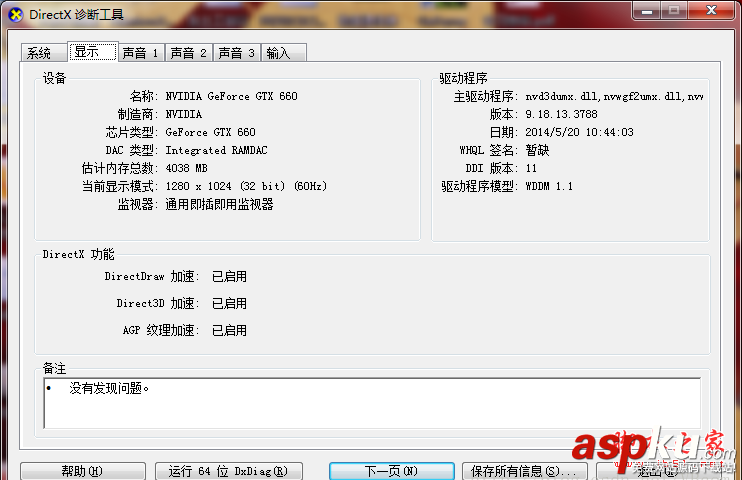Click the DirectX icon in the title bar
The height and width of the screenshot is (480, 742).
16,15
